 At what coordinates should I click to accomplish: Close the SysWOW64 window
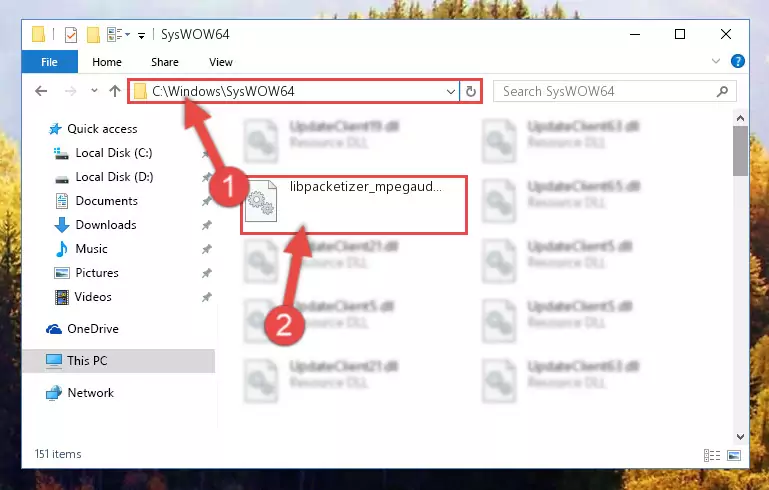pos(726,34)
